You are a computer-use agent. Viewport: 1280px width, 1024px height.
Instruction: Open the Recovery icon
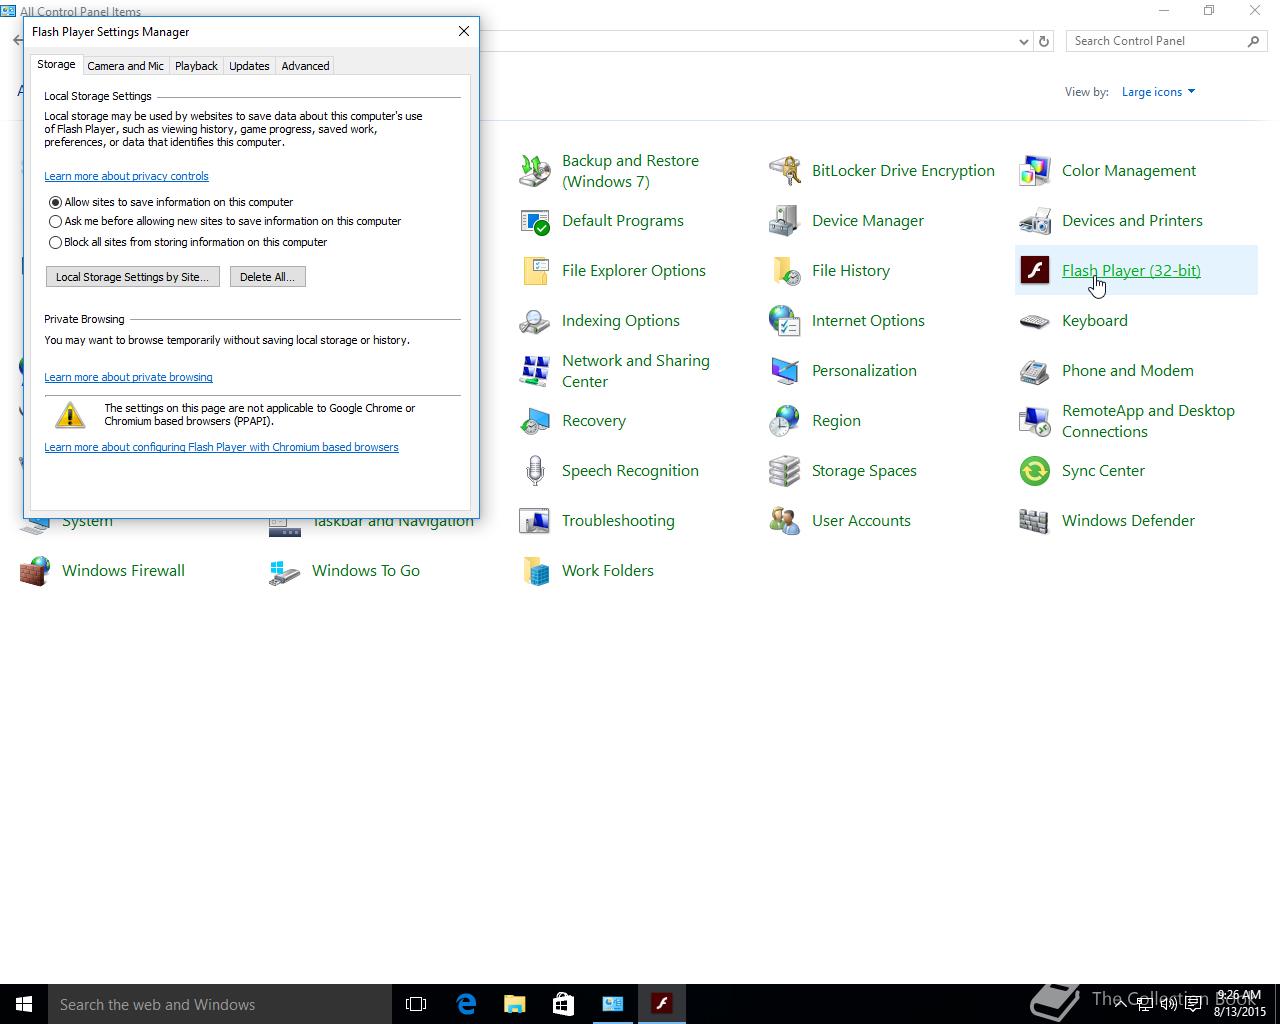click(x=535, y=421)
